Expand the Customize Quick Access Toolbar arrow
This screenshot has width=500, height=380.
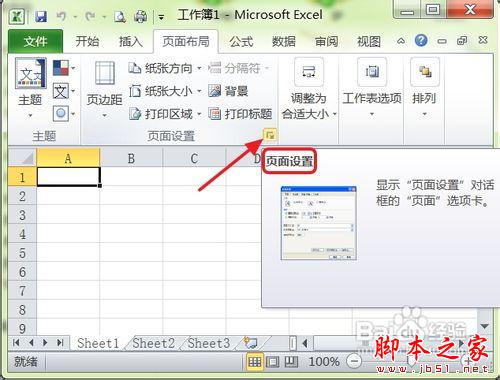tap(161, 17)
